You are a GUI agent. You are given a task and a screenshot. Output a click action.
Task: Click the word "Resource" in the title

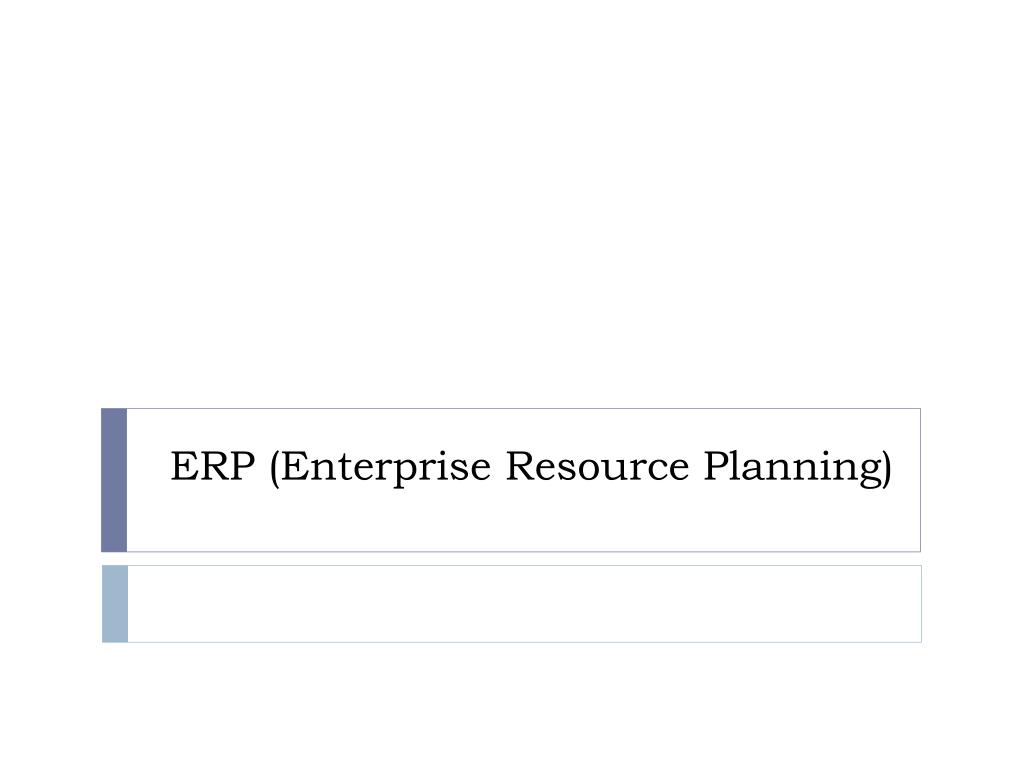pos(597,466)
